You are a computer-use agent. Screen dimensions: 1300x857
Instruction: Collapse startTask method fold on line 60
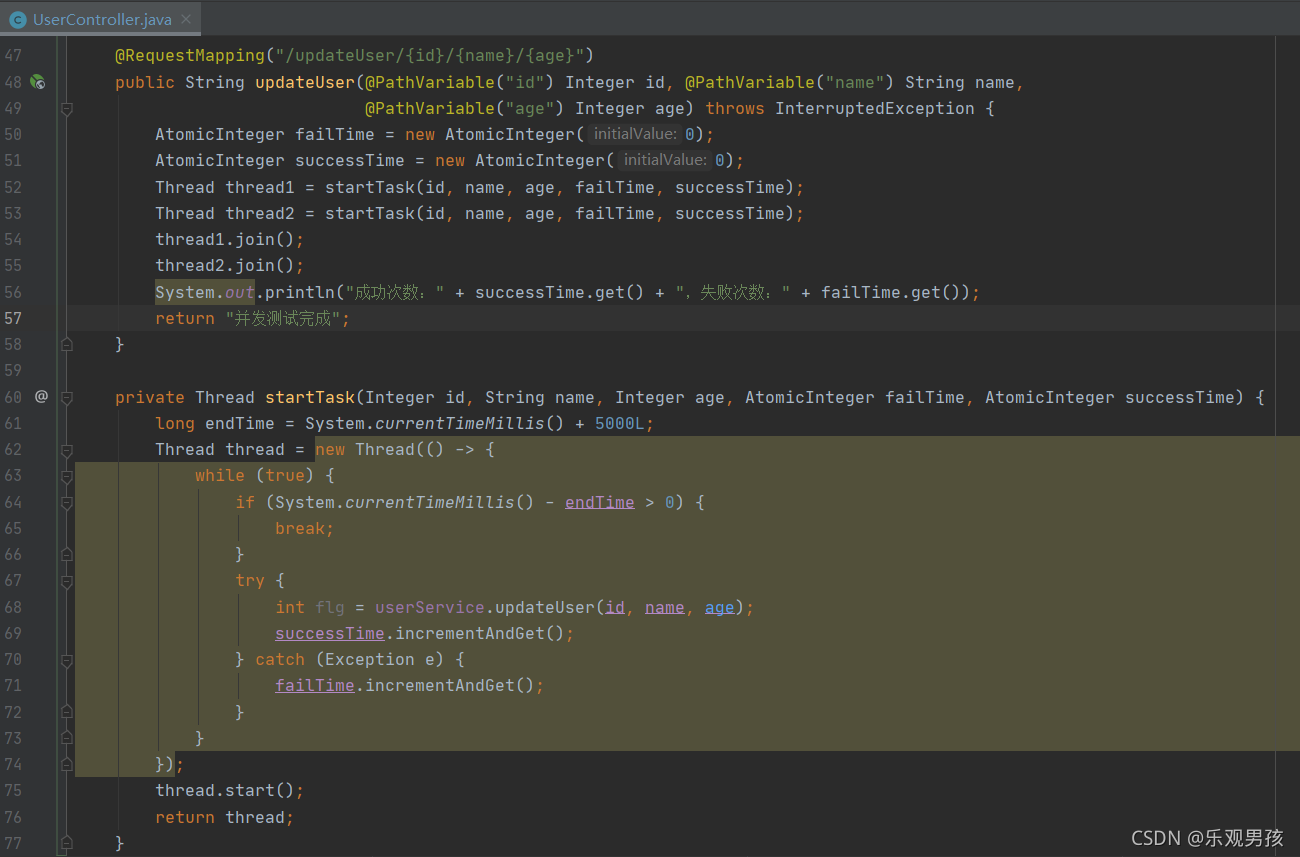pos(67,397)
